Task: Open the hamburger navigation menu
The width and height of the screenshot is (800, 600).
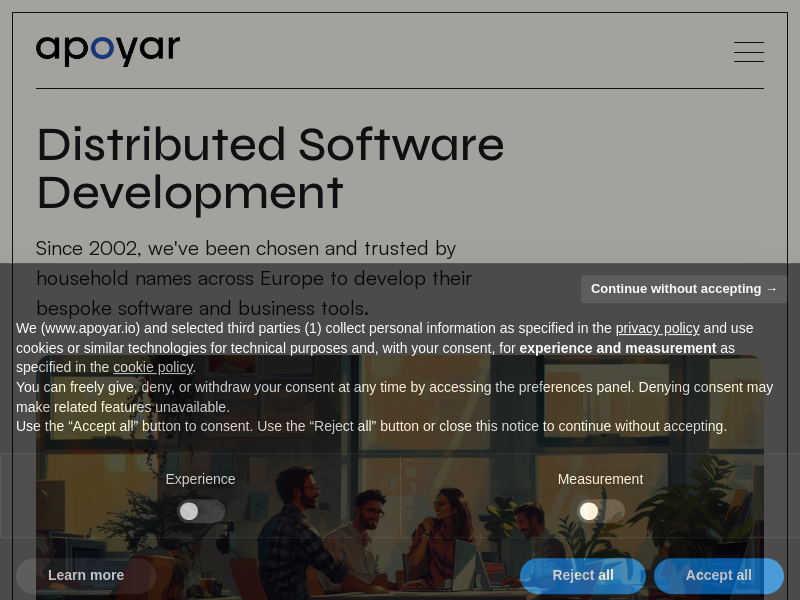Action: click(748, 52)
